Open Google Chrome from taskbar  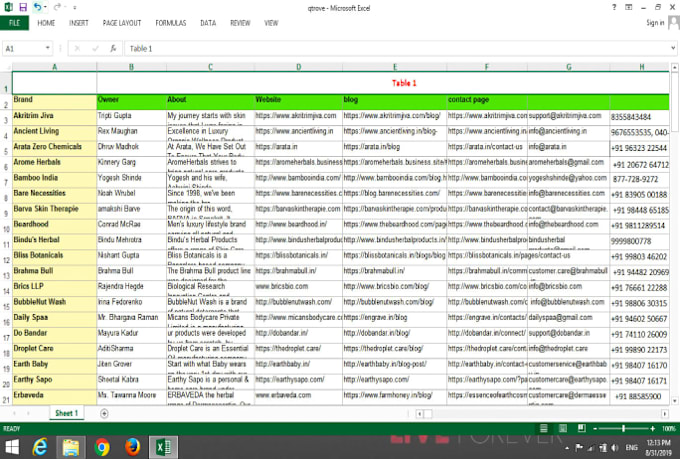pyautogui.click(x=102, y=447)
